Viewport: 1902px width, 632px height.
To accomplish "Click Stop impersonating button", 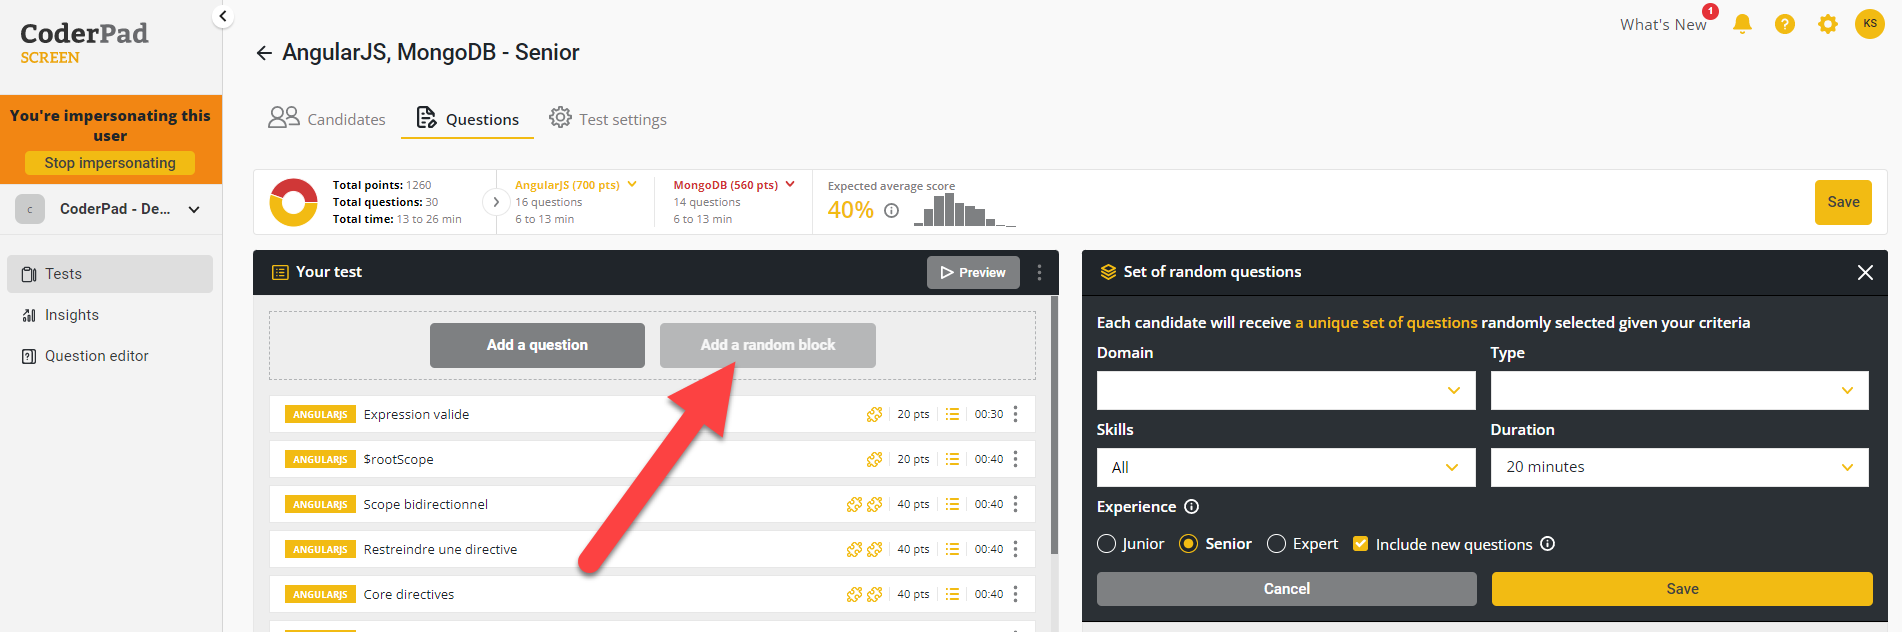I will pos(110,163).
